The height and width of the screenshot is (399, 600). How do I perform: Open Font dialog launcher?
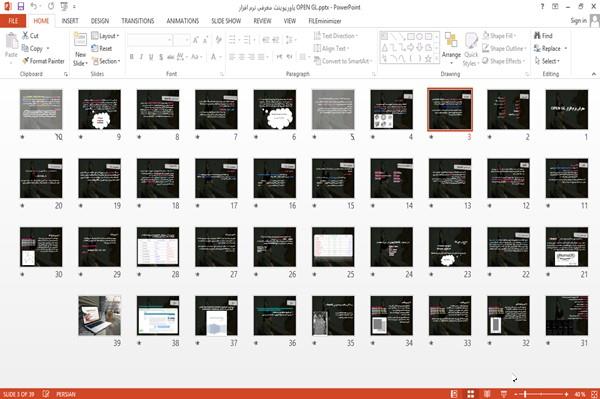pyautogui.click(x=222, y=74)
